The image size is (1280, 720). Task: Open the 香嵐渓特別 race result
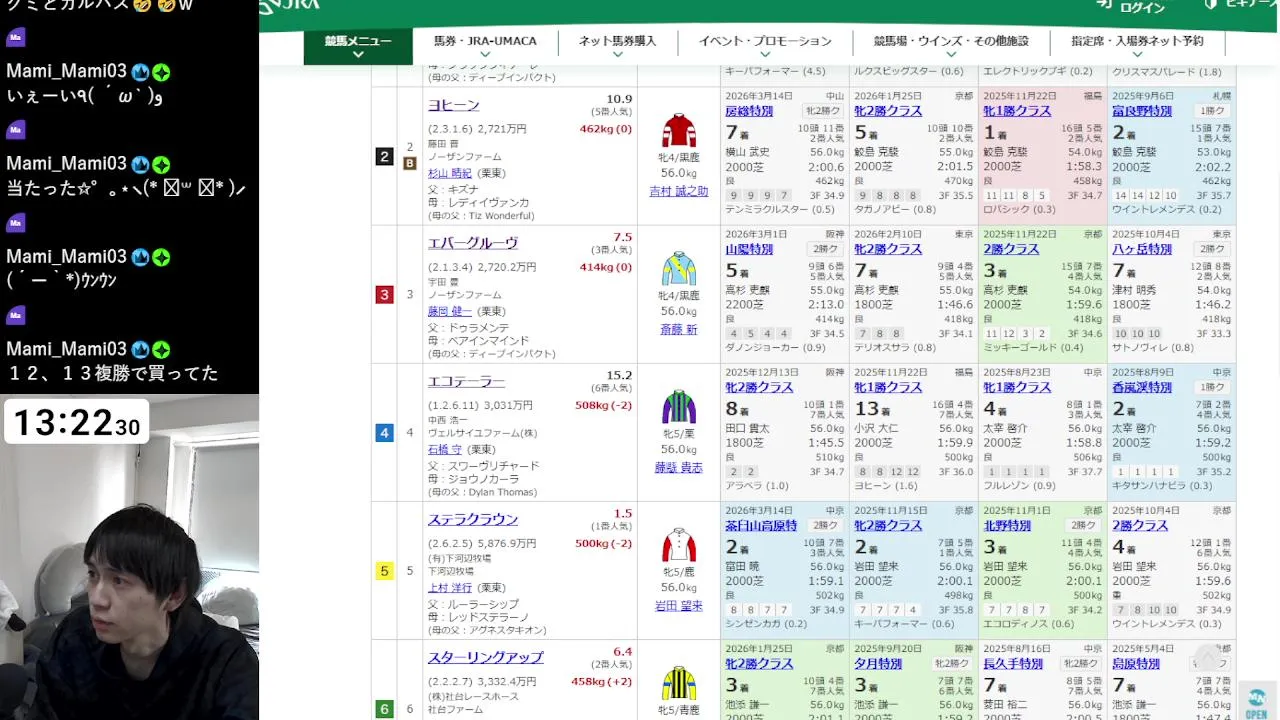pos(1142,387)
